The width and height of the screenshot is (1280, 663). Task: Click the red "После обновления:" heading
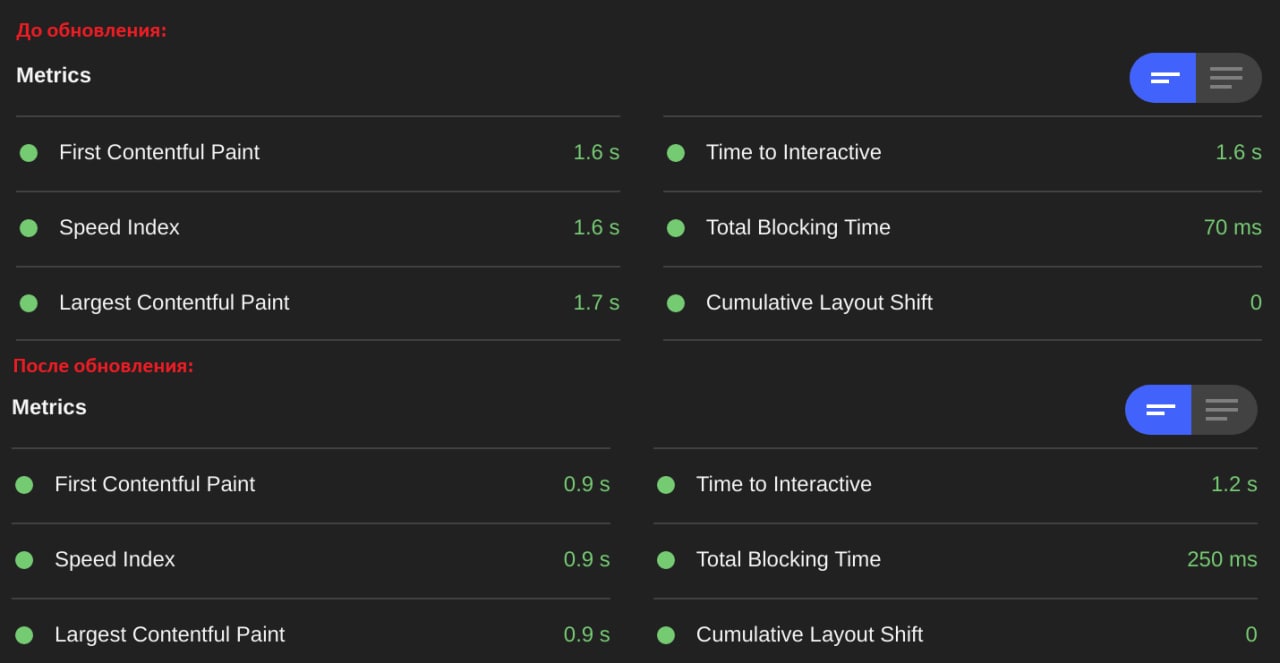click(103, 366)
